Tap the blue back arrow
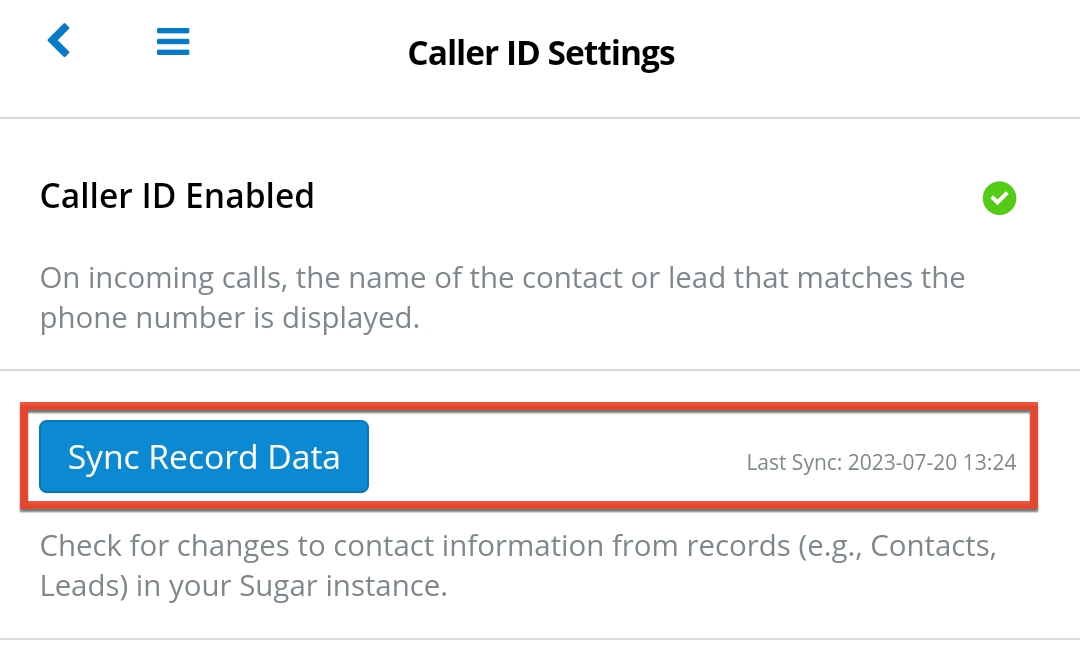Image resolution: width=1080 pixels, height=645 pixels. point(59,41)
